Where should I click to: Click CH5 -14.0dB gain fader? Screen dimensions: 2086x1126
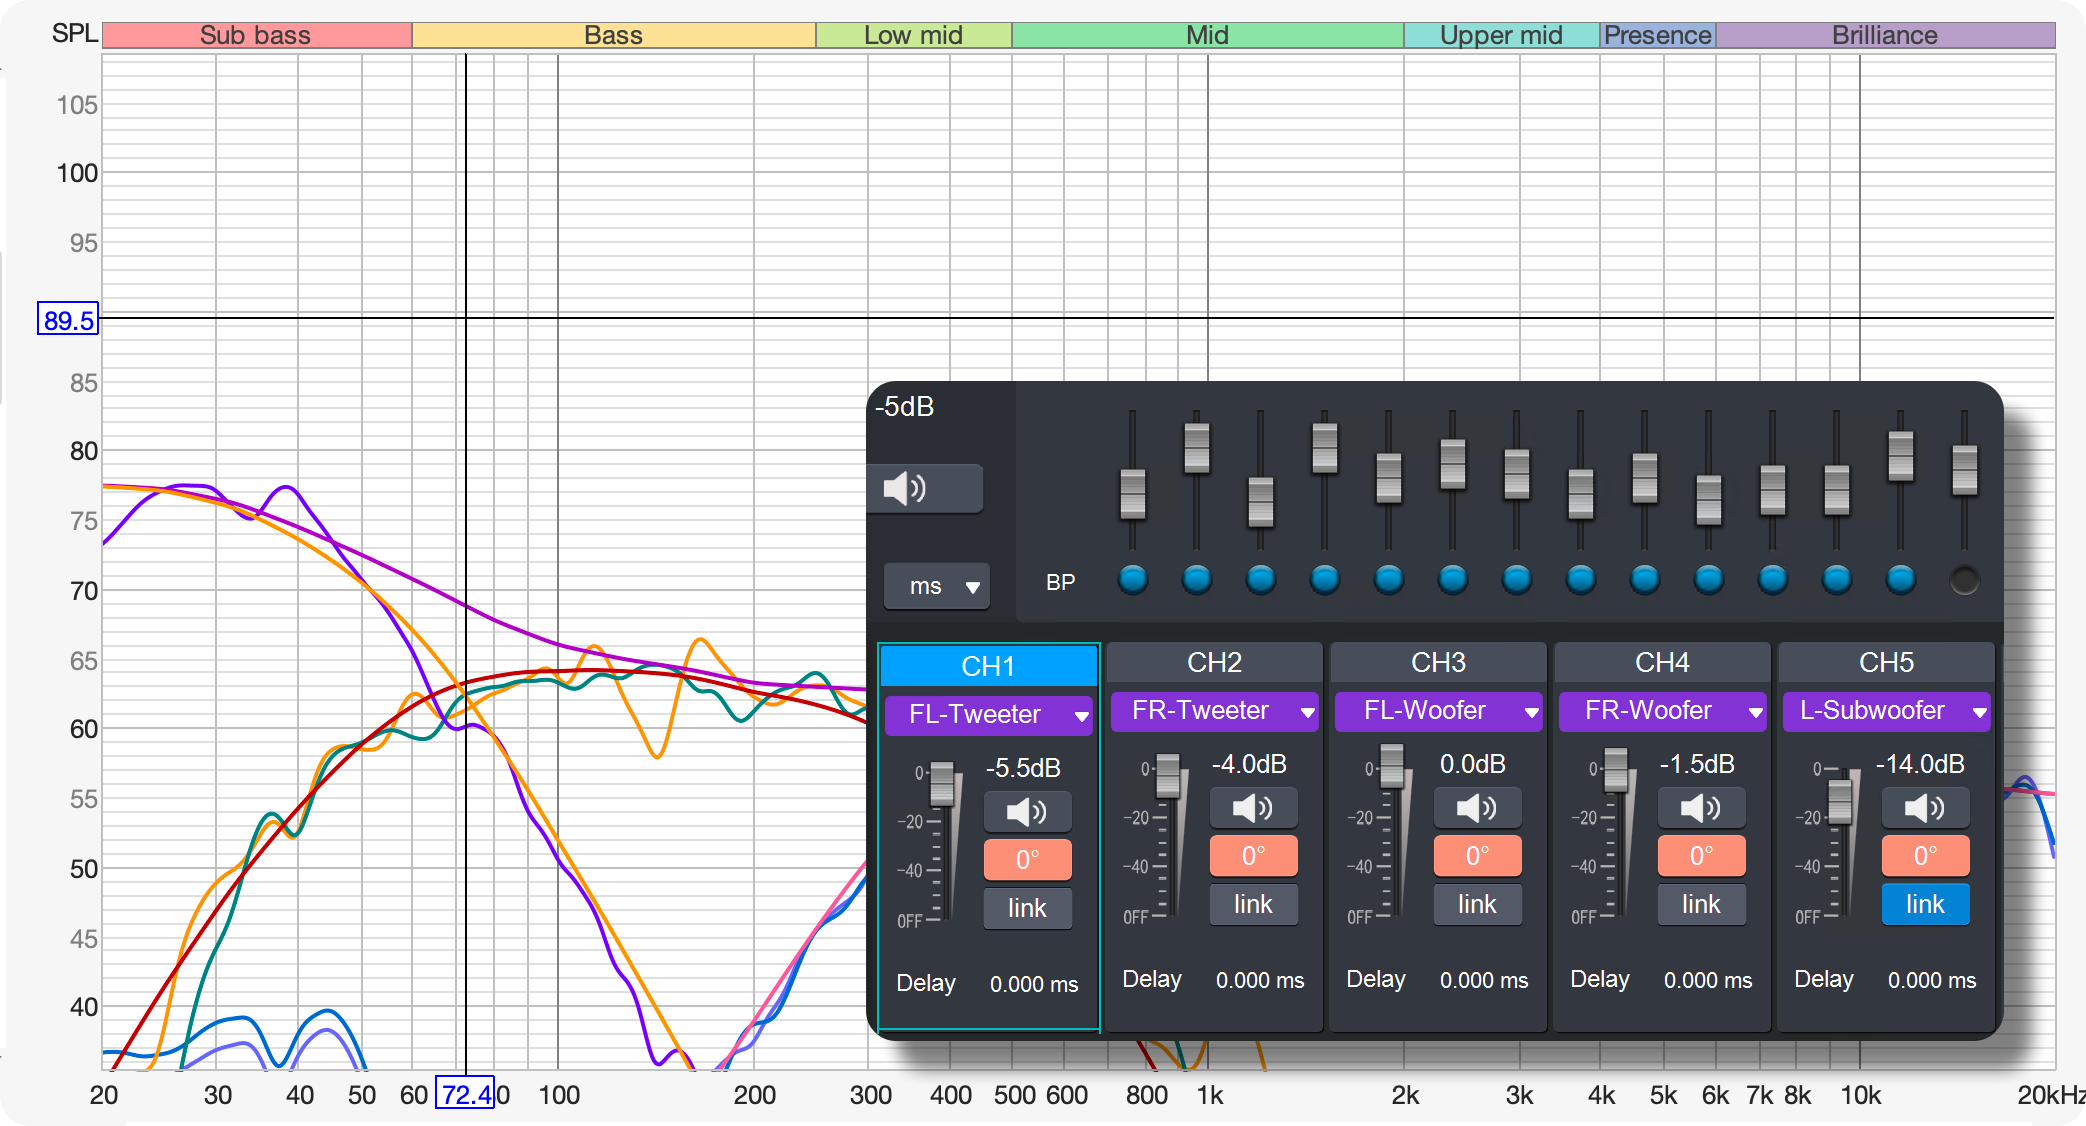pos(1839,800)
